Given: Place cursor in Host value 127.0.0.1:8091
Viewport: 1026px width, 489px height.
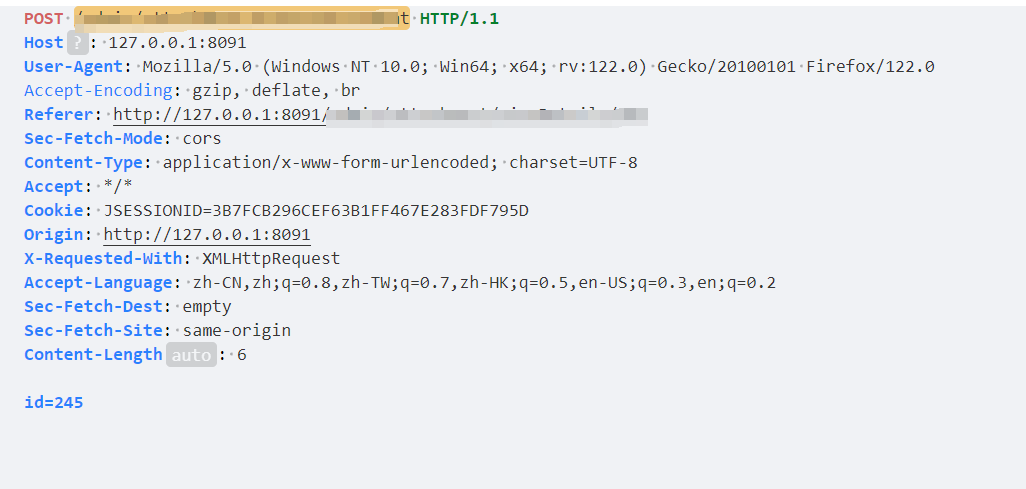Looking at the screenshot, I should point(177,43).
